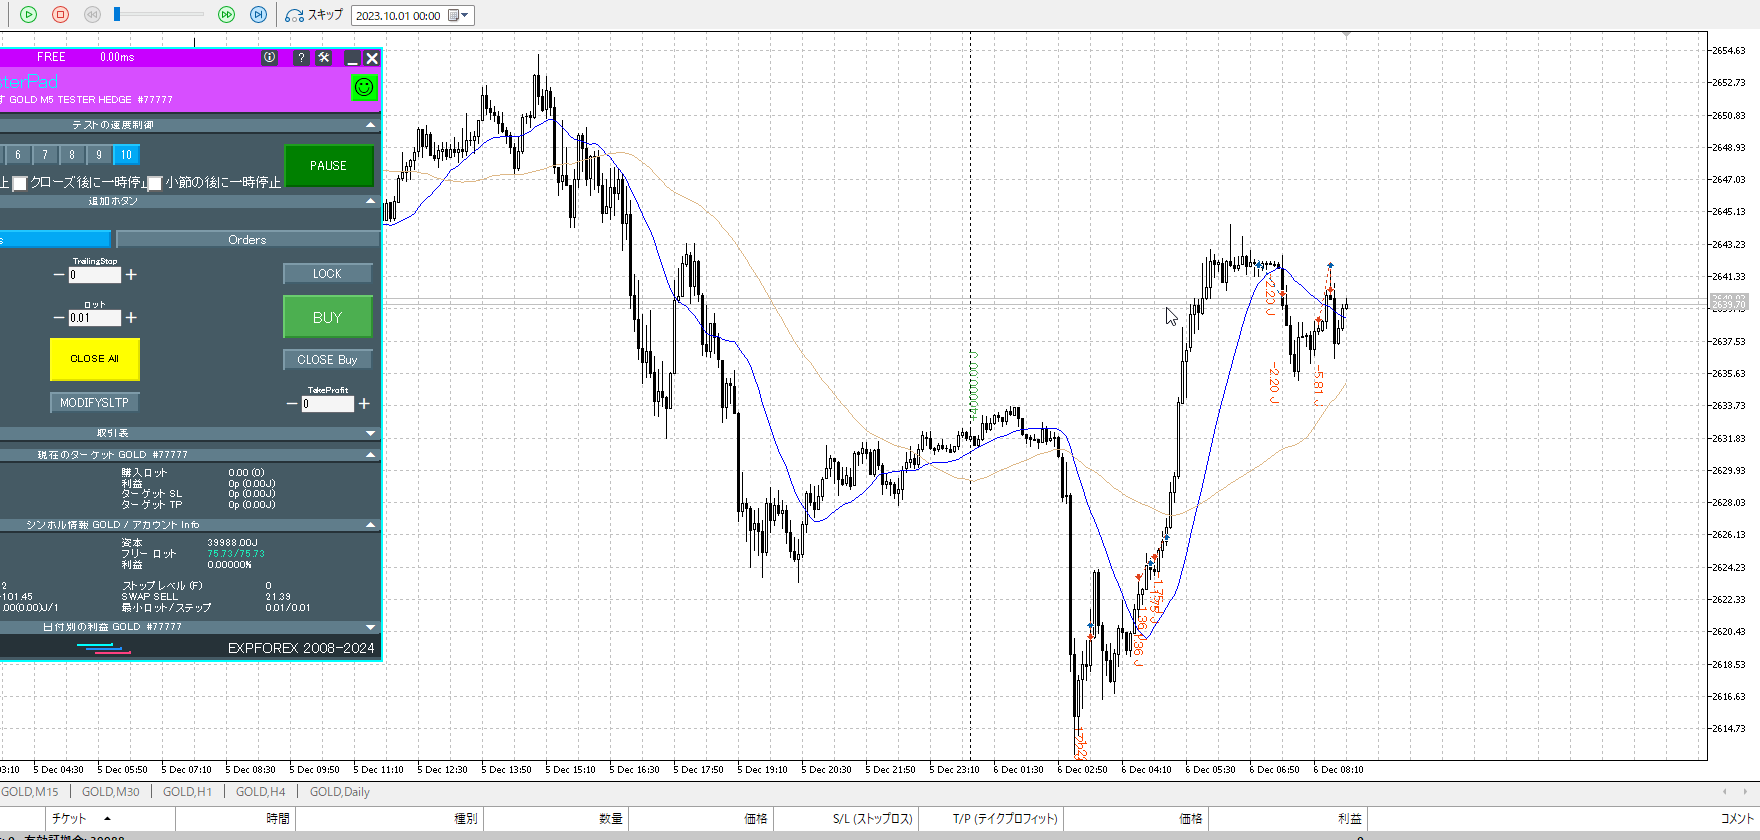
Task: Open the panel info icon
Action: coord(269,58)
